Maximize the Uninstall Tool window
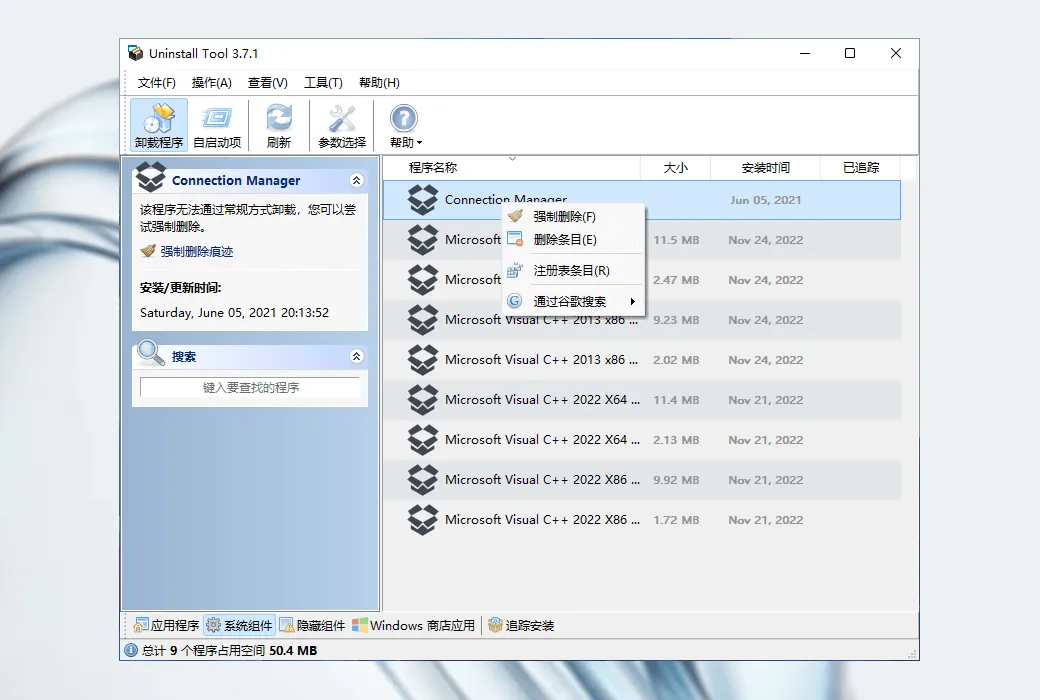Screen dimensions: 1040x700 coord(850,53)
